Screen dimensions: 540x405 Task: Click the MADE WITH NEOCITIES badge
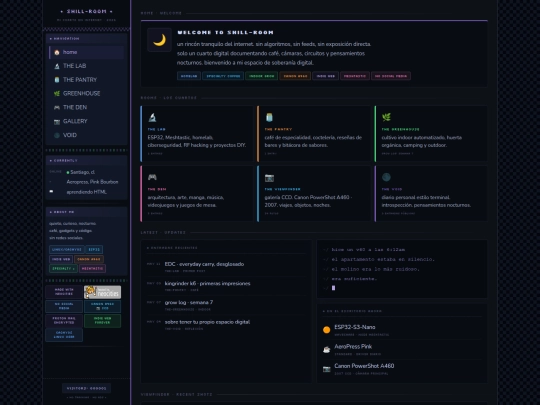coord(64,292)
